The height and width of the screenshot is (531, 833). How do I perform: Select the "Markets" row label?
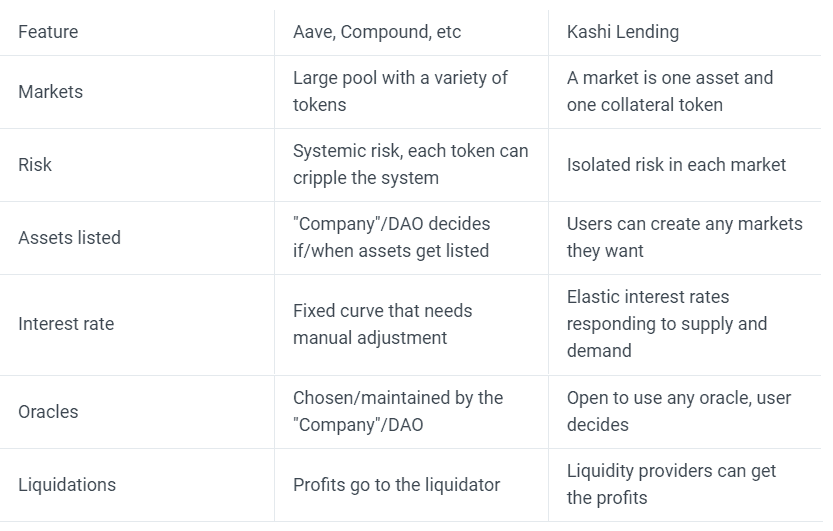coord(50,92)
